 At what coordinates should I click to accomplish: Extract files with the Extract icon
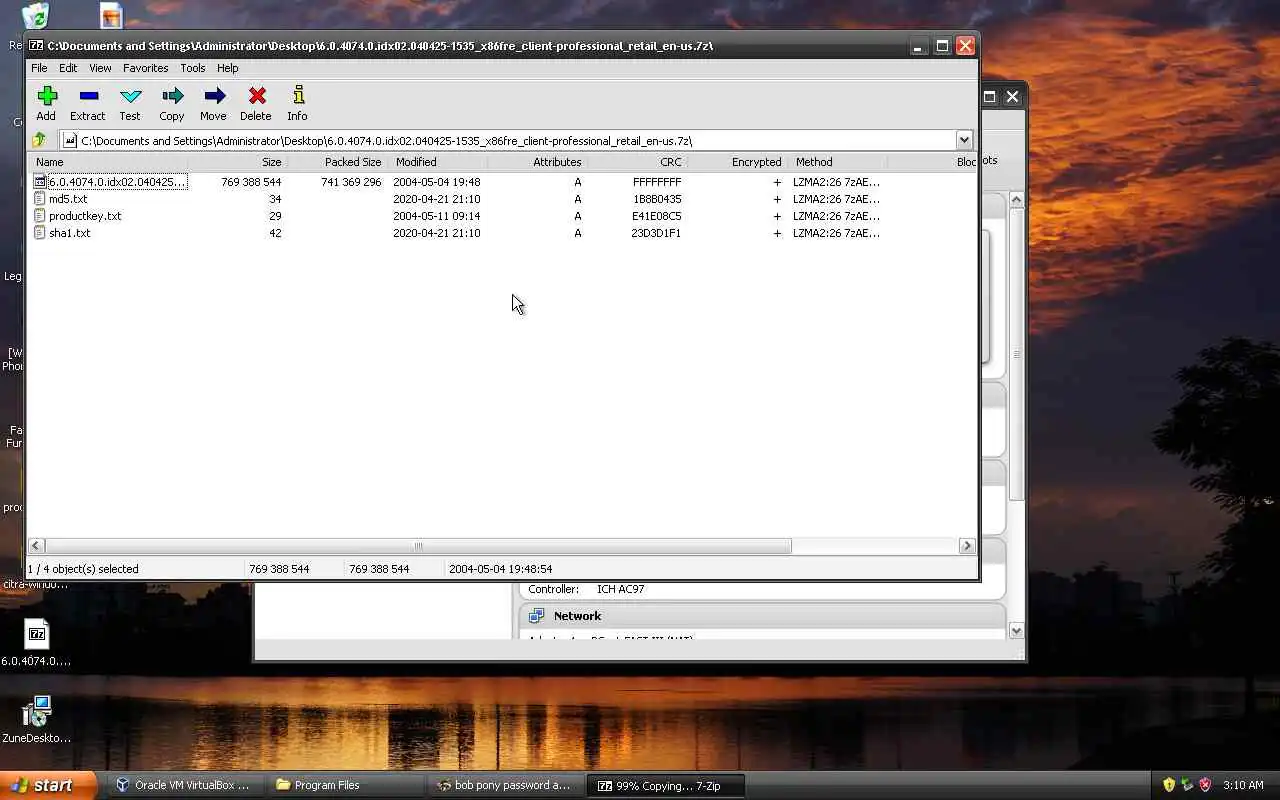pos(88,97)
